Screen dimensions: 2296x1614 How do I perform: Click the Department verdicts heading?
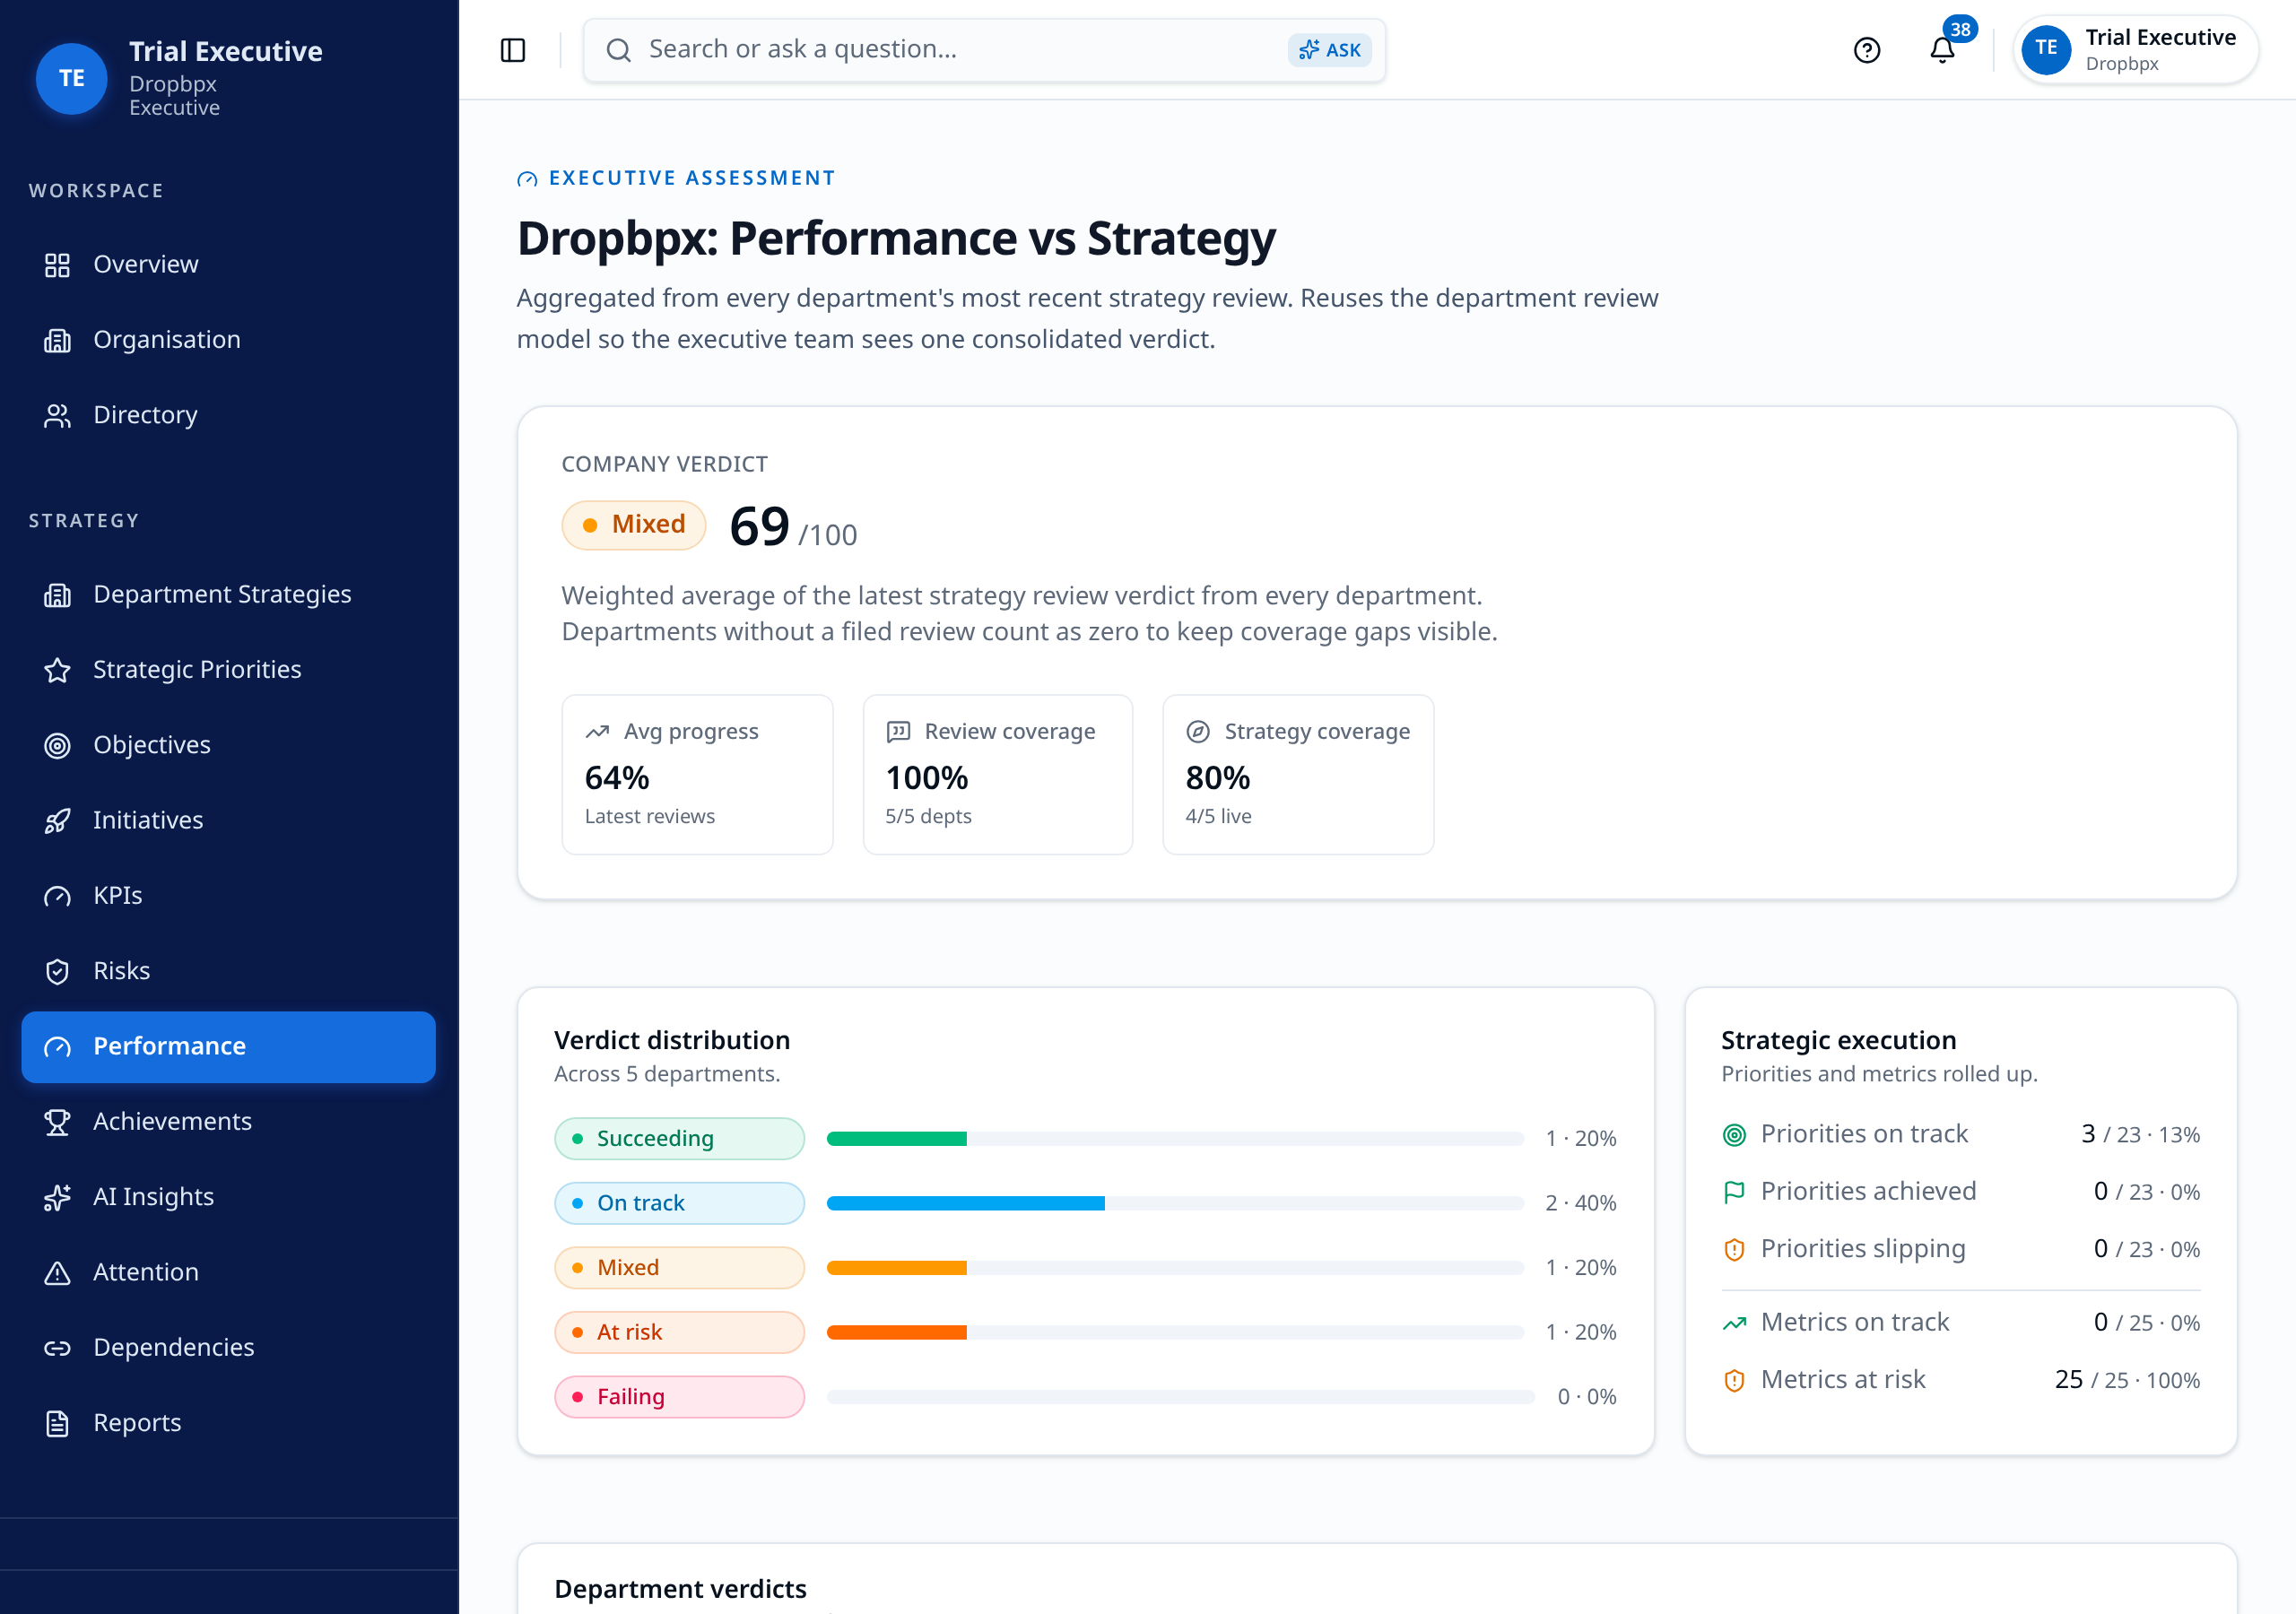680,1589
